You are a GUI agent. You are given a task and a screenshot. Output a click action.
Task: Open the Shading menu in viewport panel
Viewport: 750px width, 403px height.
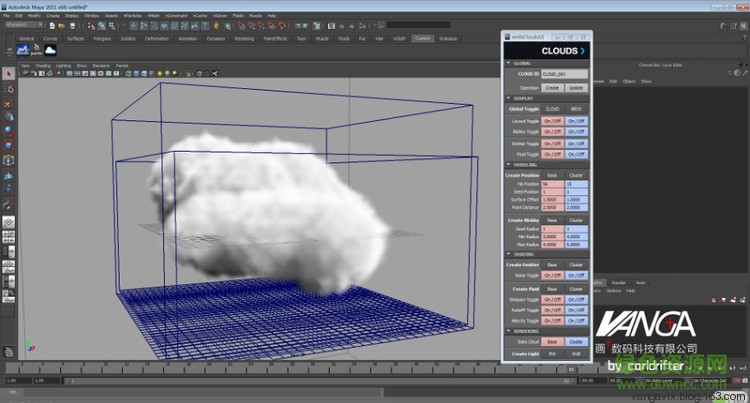click(41, 65)
